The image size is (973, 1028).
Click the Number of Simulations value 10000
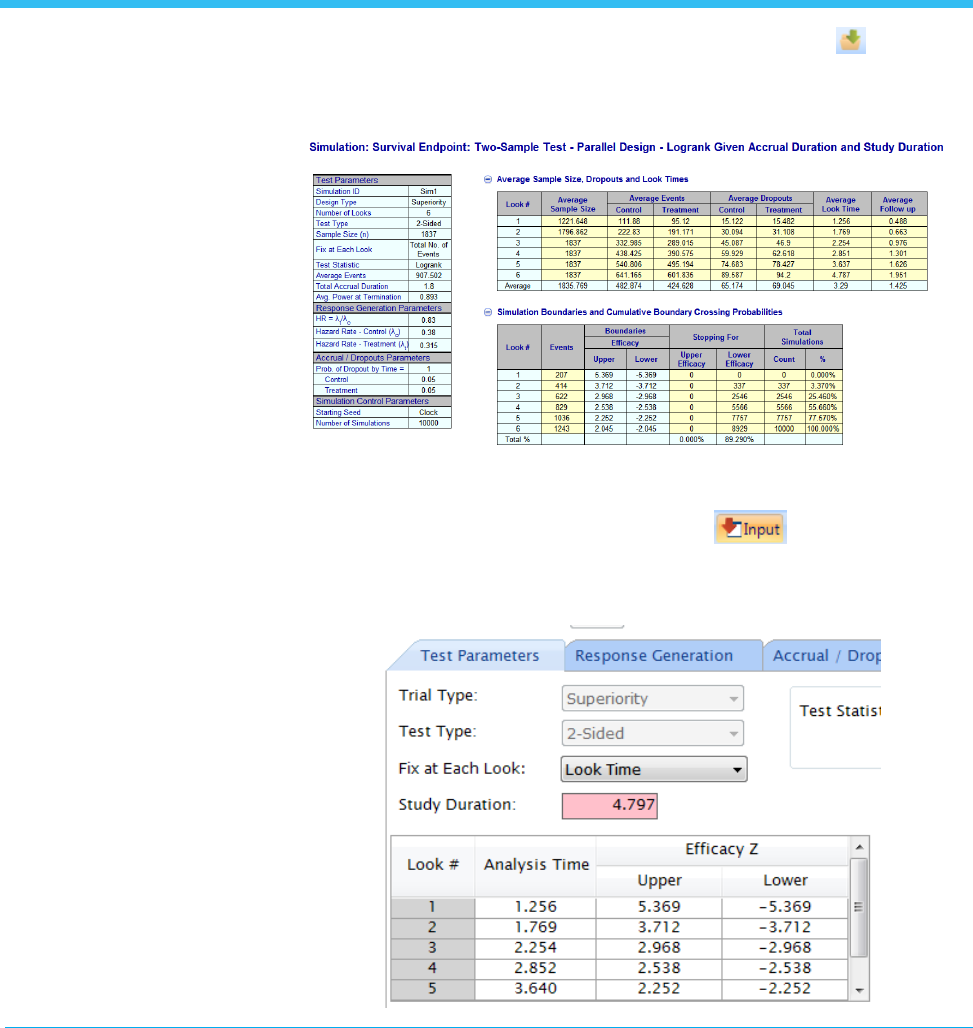[429, 424]
